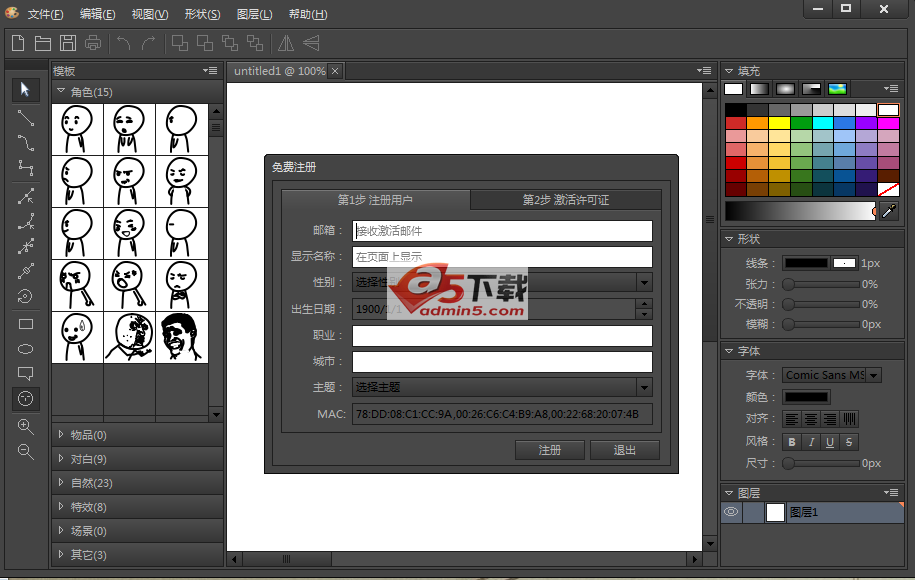This screenshot has width=915, height=580.
Task: Open the 形状(S) menu
Action: click(202, 14)
